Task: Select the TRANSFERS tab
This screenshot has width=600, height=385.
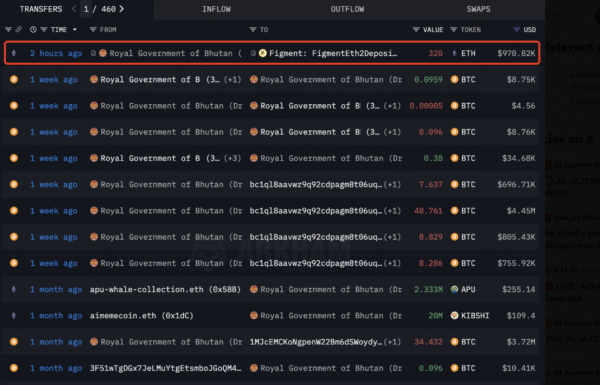Action: [x=41, y=9]
